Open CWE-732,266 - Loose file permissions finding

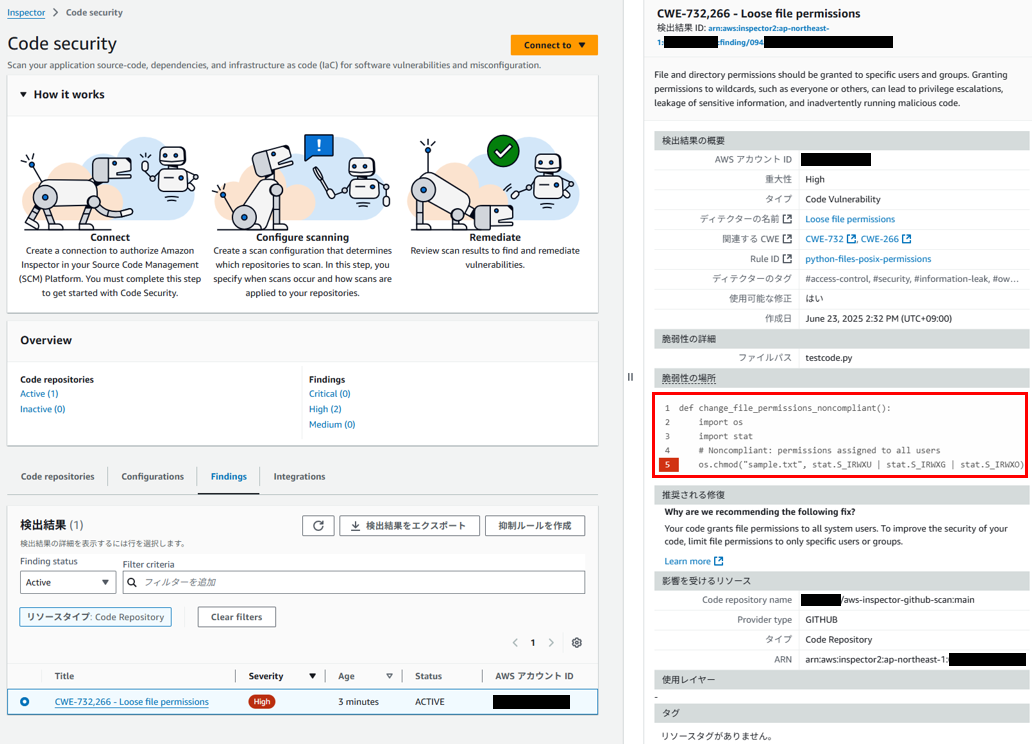click(132, 702)
